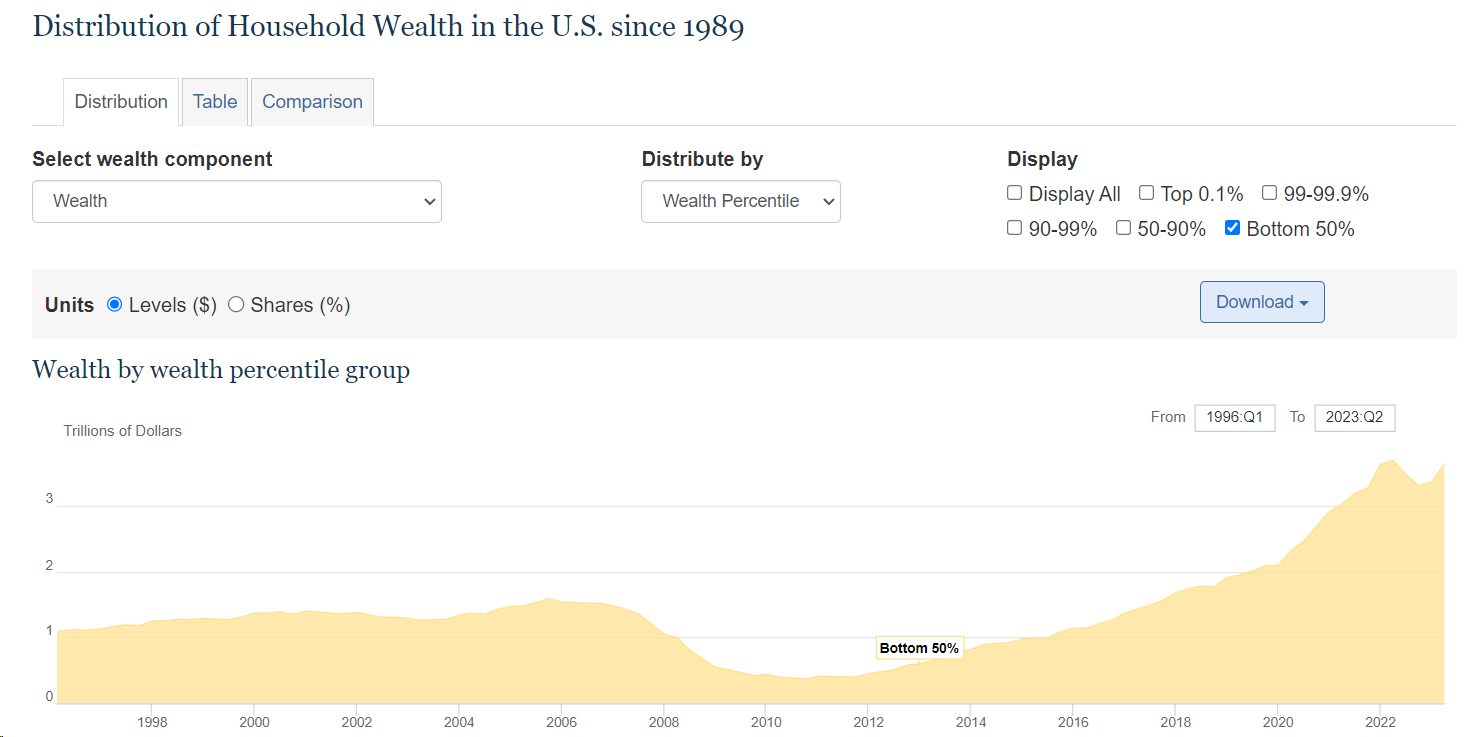The width and height of the screenshot is (1470, 737).
Task: Click the Bottom 50% chart label
Action: 919,648
